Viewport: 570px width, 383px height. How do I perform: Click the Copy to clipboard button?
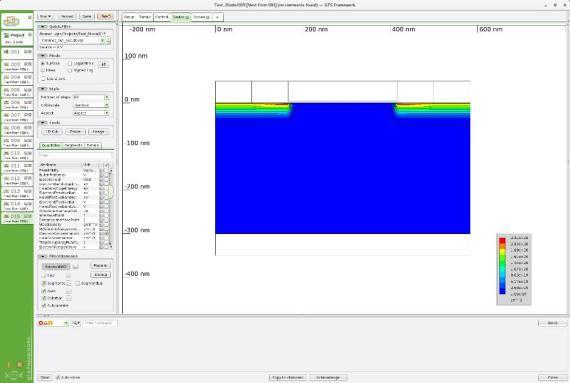click(288, 378)
